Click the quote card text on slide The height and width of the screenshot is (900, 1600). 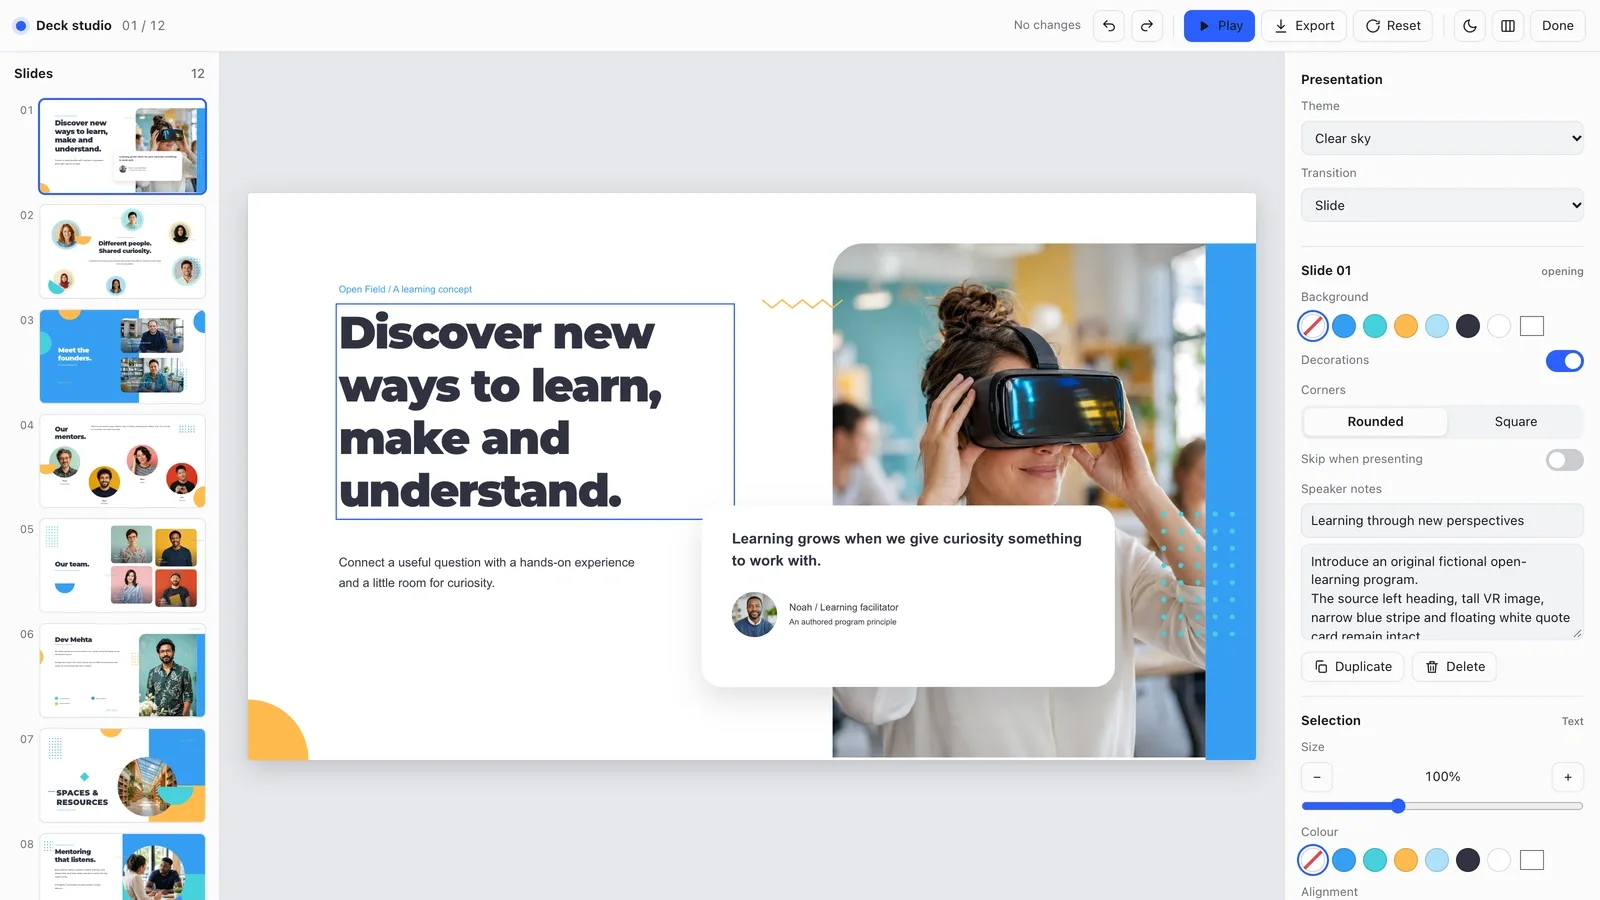[x=907, y=550]
